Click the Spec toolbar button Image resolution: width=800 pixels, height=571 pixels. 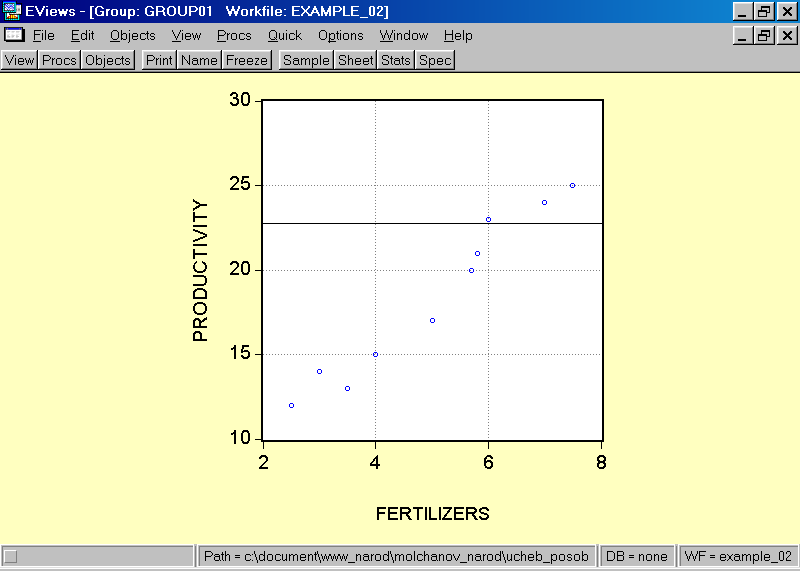(x=435, y=60)
